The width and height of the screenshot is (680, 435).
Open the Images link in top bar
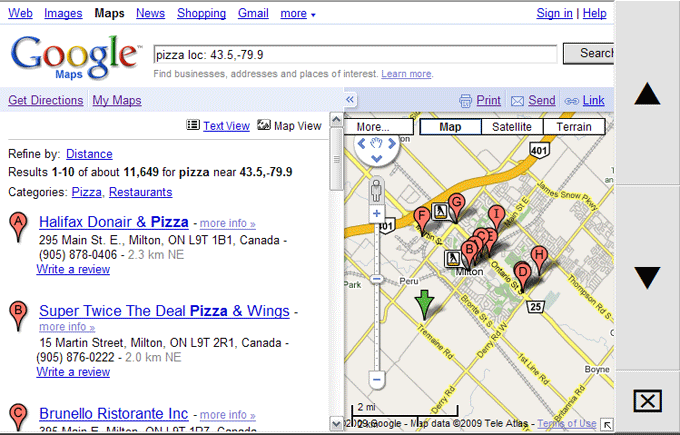tap(63, 13)
